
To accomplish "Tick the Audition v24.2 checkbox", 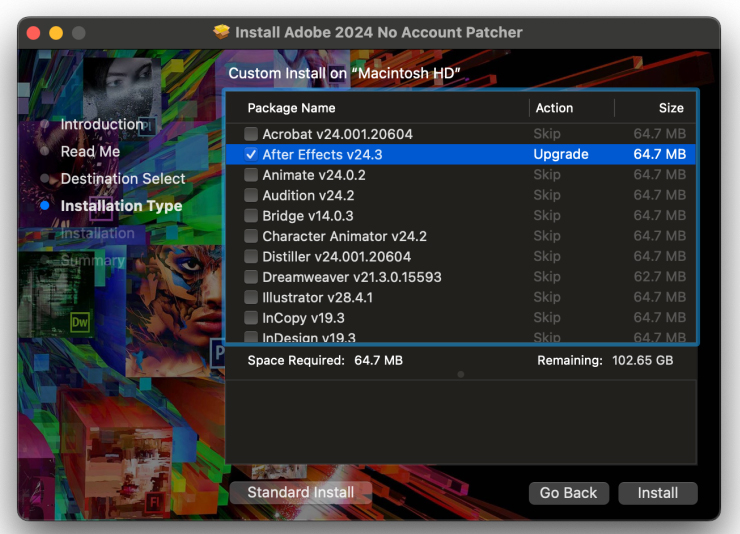I will (251, 195).
